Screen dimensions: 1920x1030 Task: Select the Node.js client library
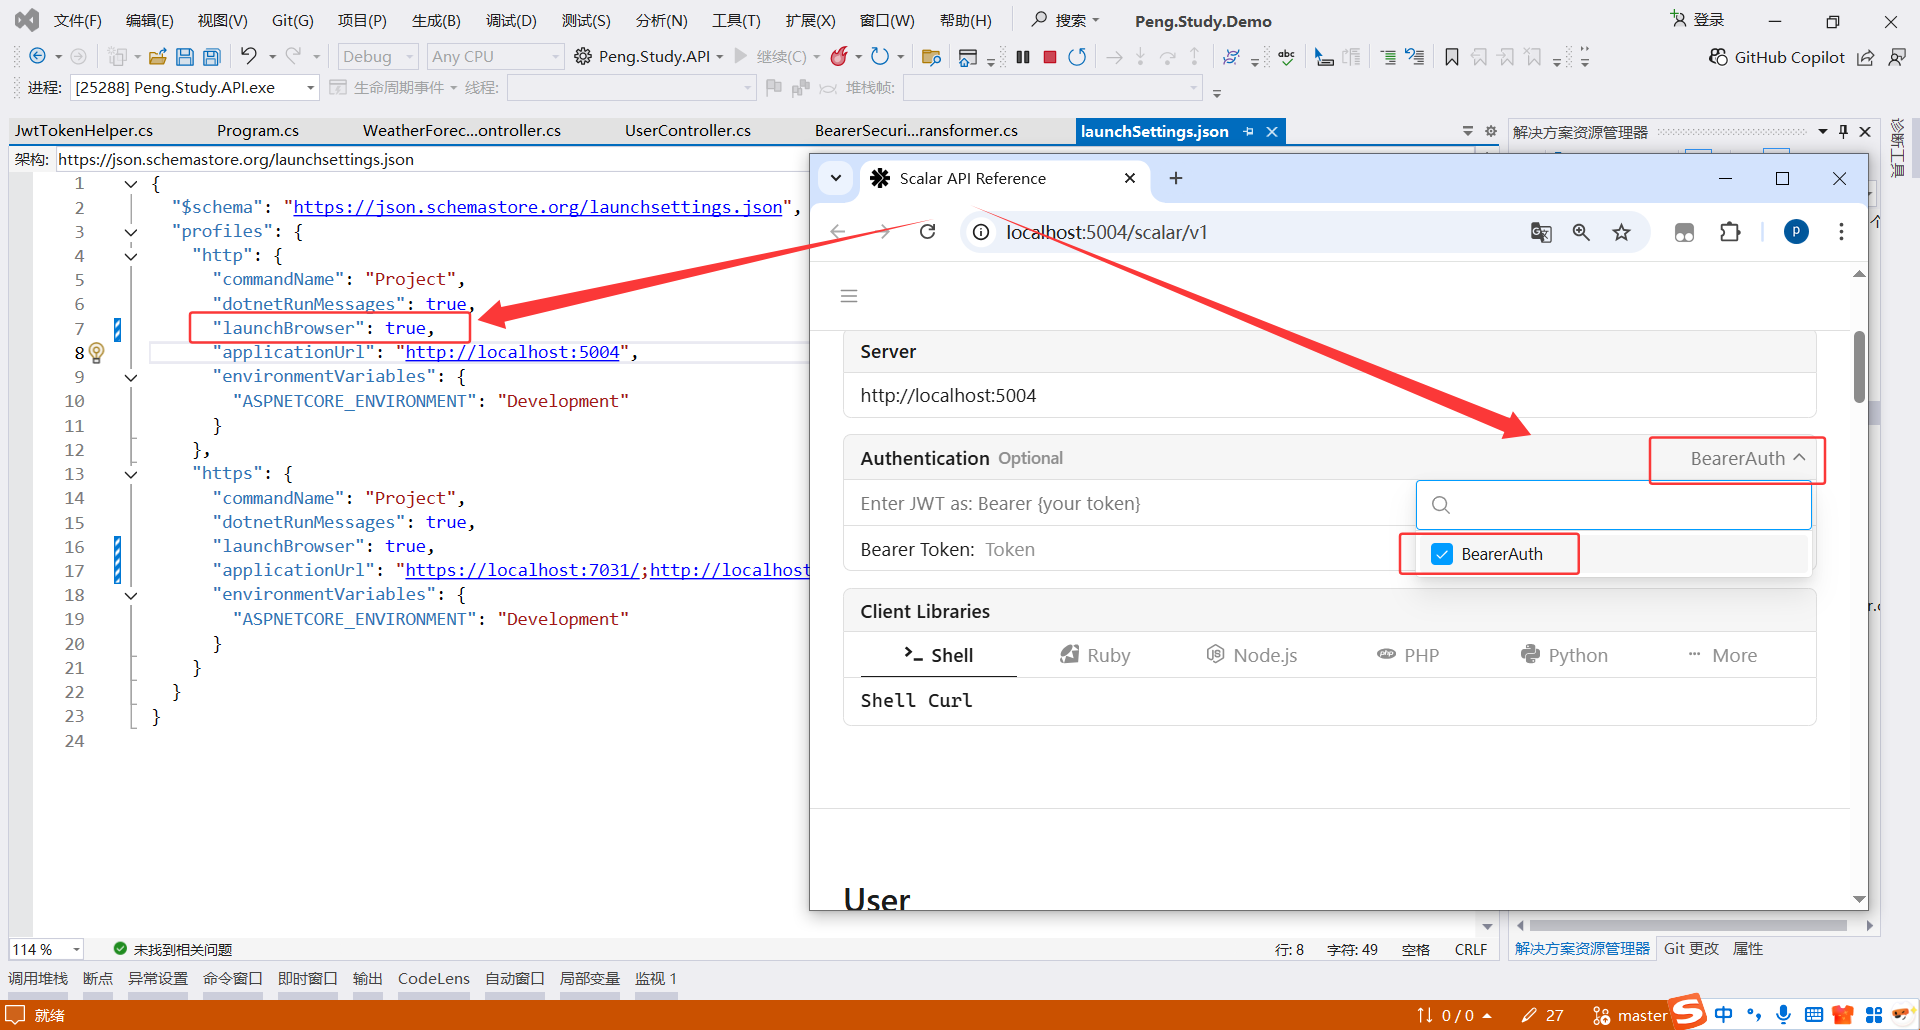pyautogui.click(x=1252, y=655)
